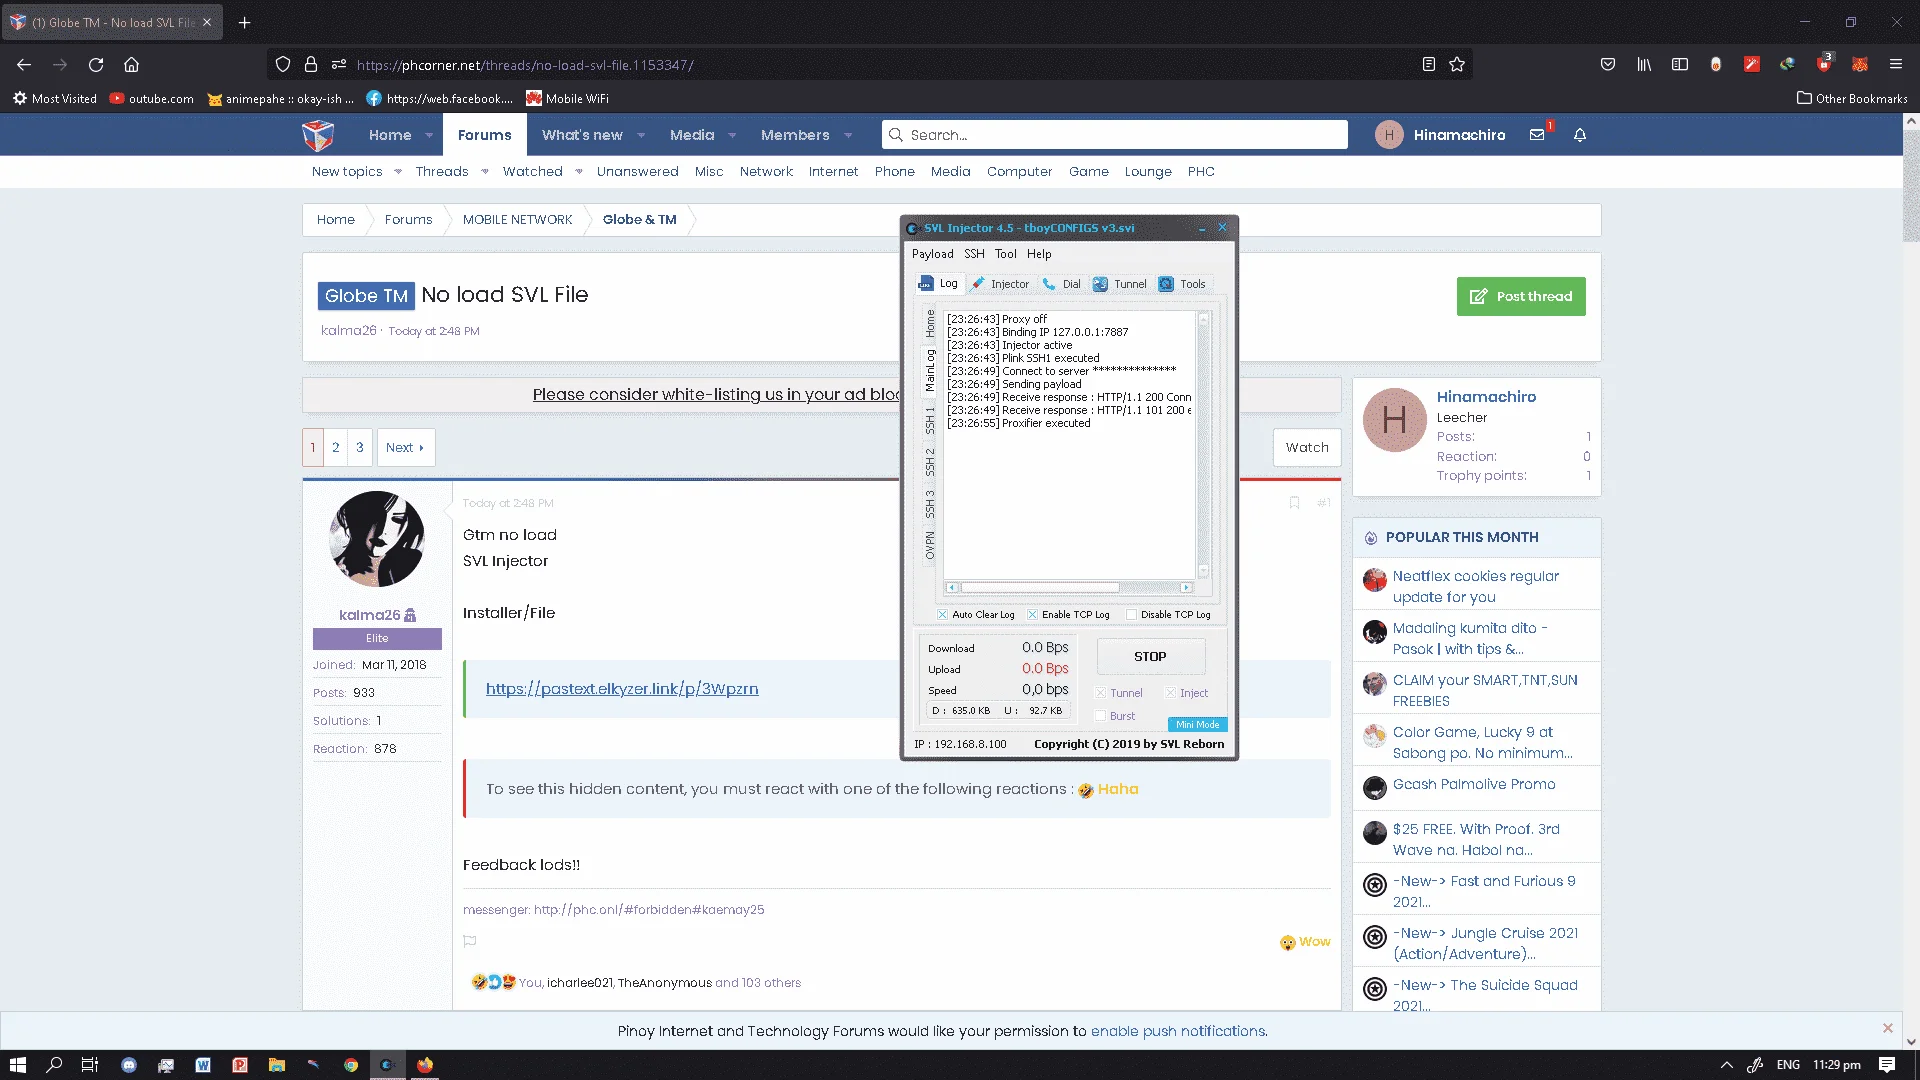This screenshot has height=1080, width=1920.
Task: Expand the Home nav dropdown arrow
Action: (x=429, y=136)
